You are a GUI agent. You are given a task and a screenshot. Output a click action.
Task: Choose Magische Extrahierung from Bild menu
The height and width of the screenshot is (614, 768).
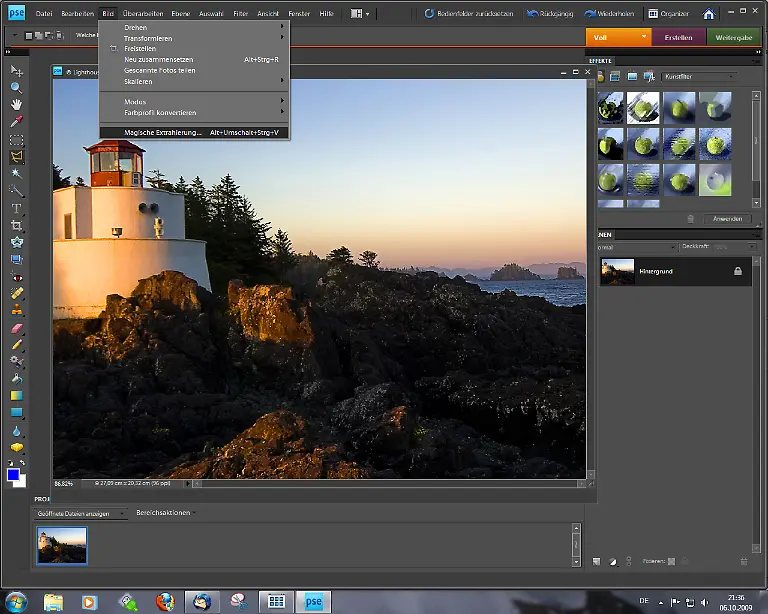(163, 132)
